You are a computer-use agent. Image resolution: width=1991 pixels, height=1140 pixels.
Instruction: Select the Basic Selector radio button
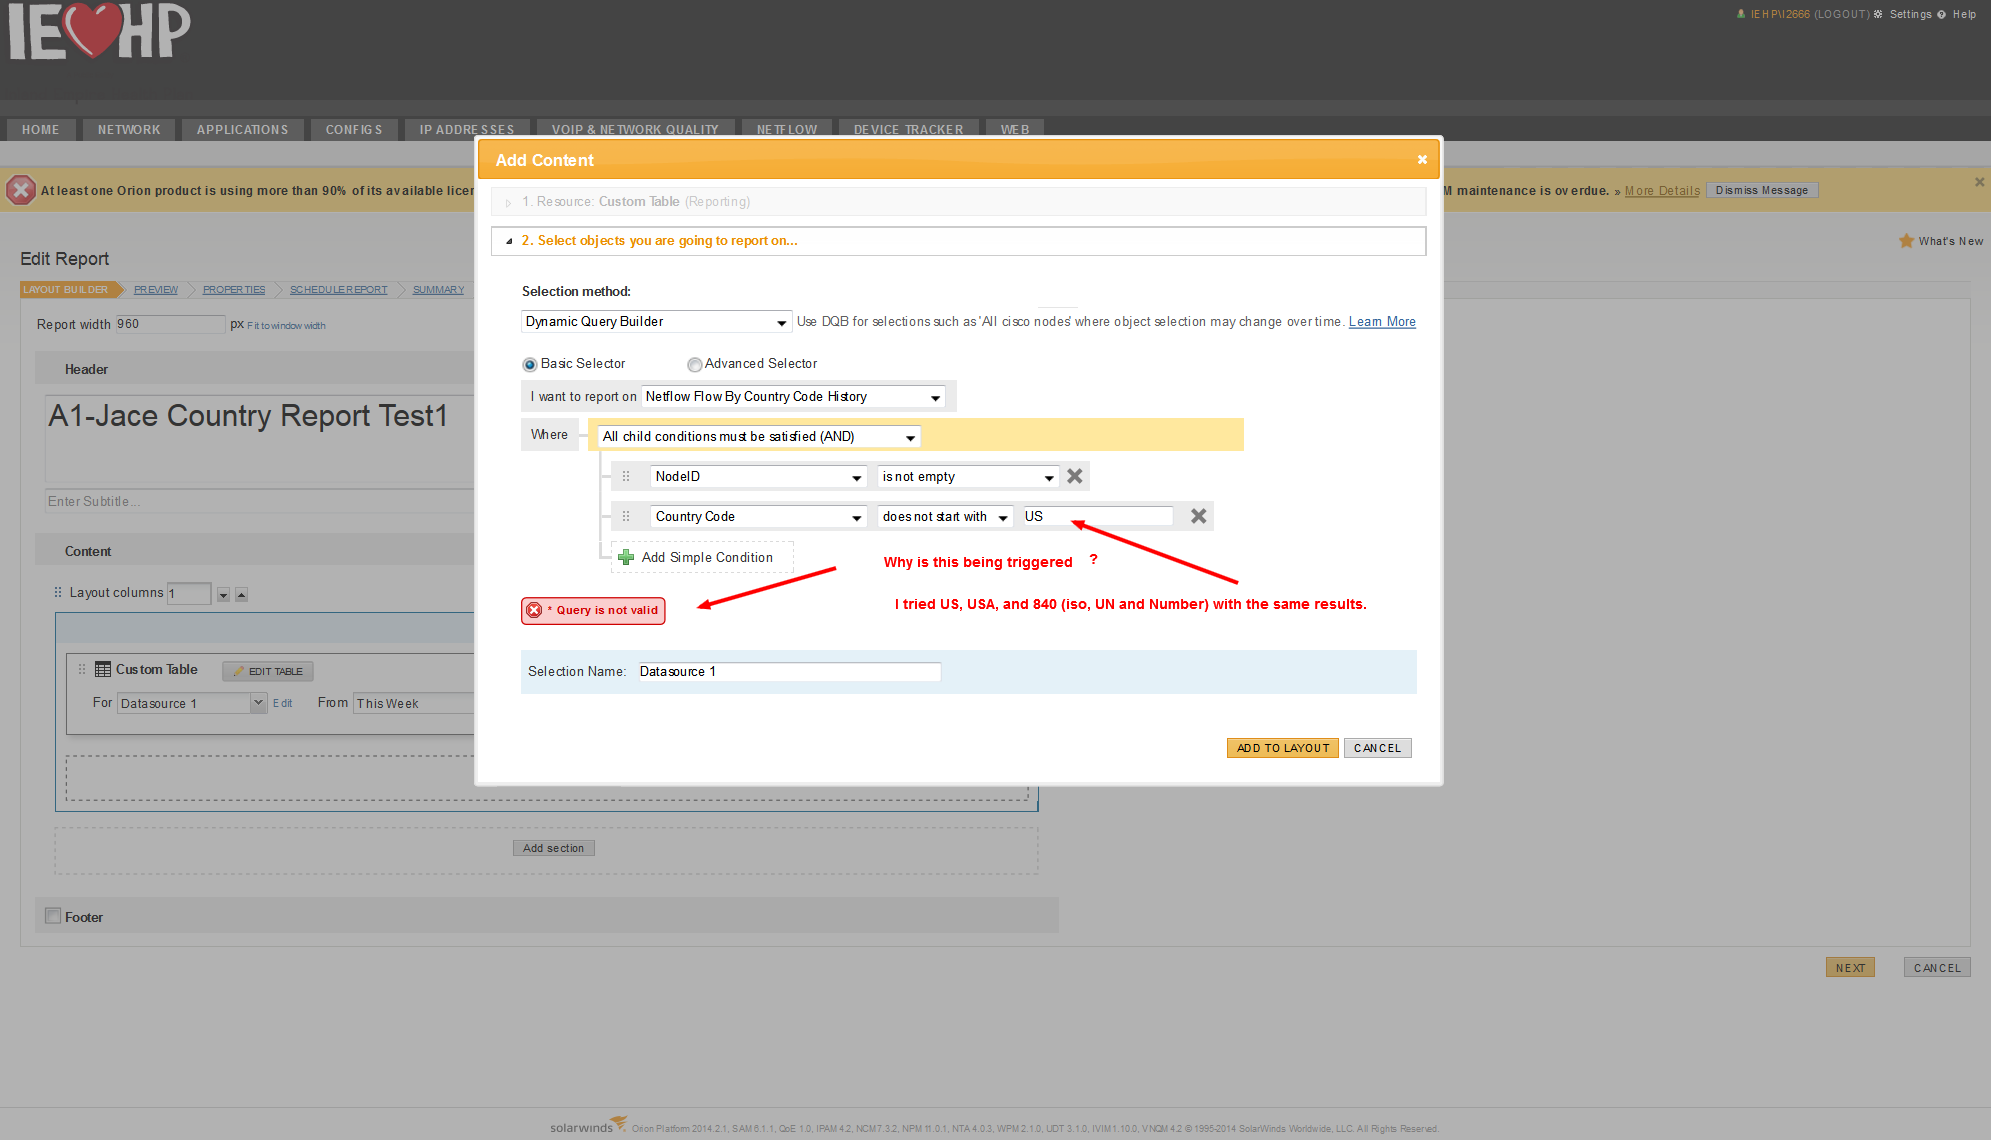(x=530, y=364)
